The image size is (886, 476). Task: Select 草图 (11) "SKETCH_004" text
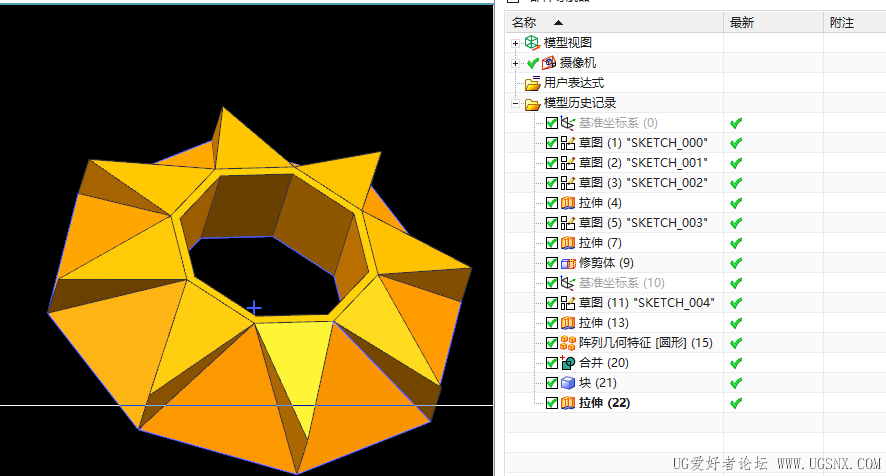click(x=646, y=303)
